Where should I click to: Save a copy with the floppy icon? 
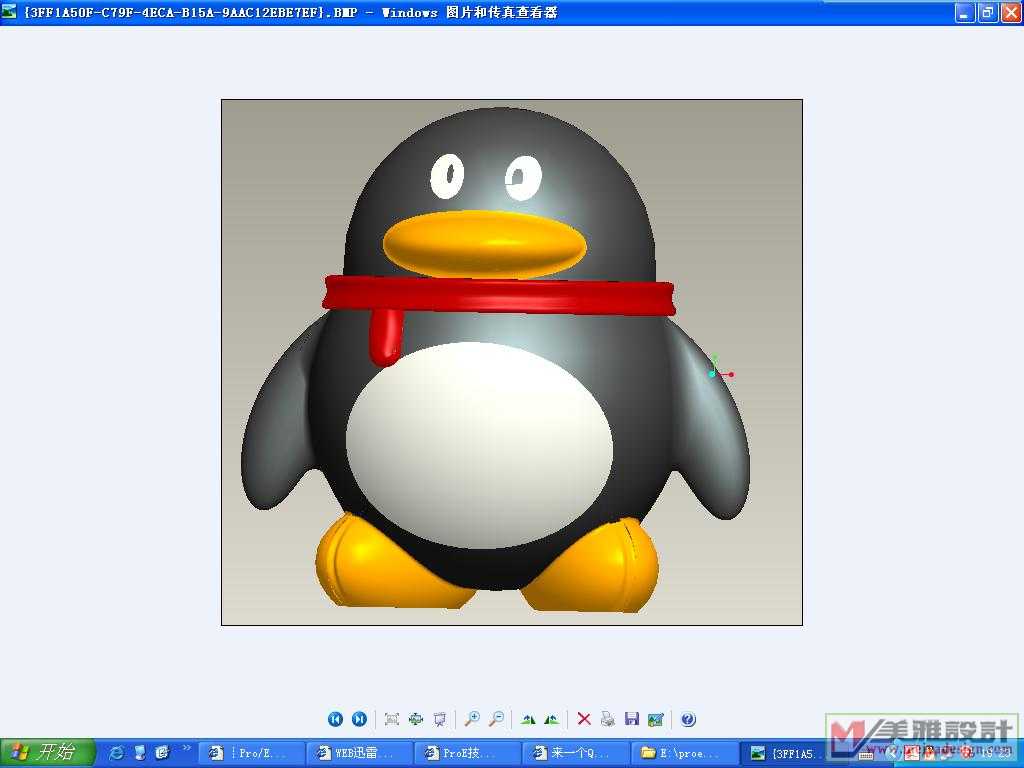(632, 719)
